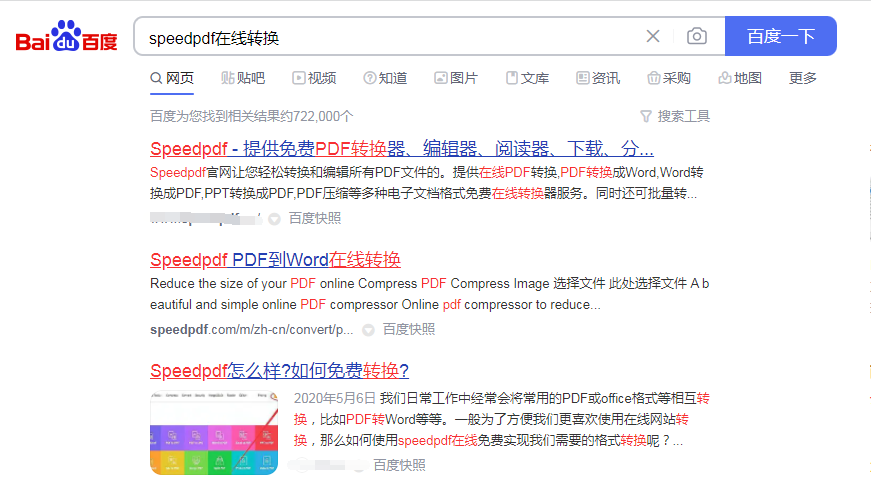Open image search camera icon
This screenshot has height=482, width=871.
(x=697, y=37)
